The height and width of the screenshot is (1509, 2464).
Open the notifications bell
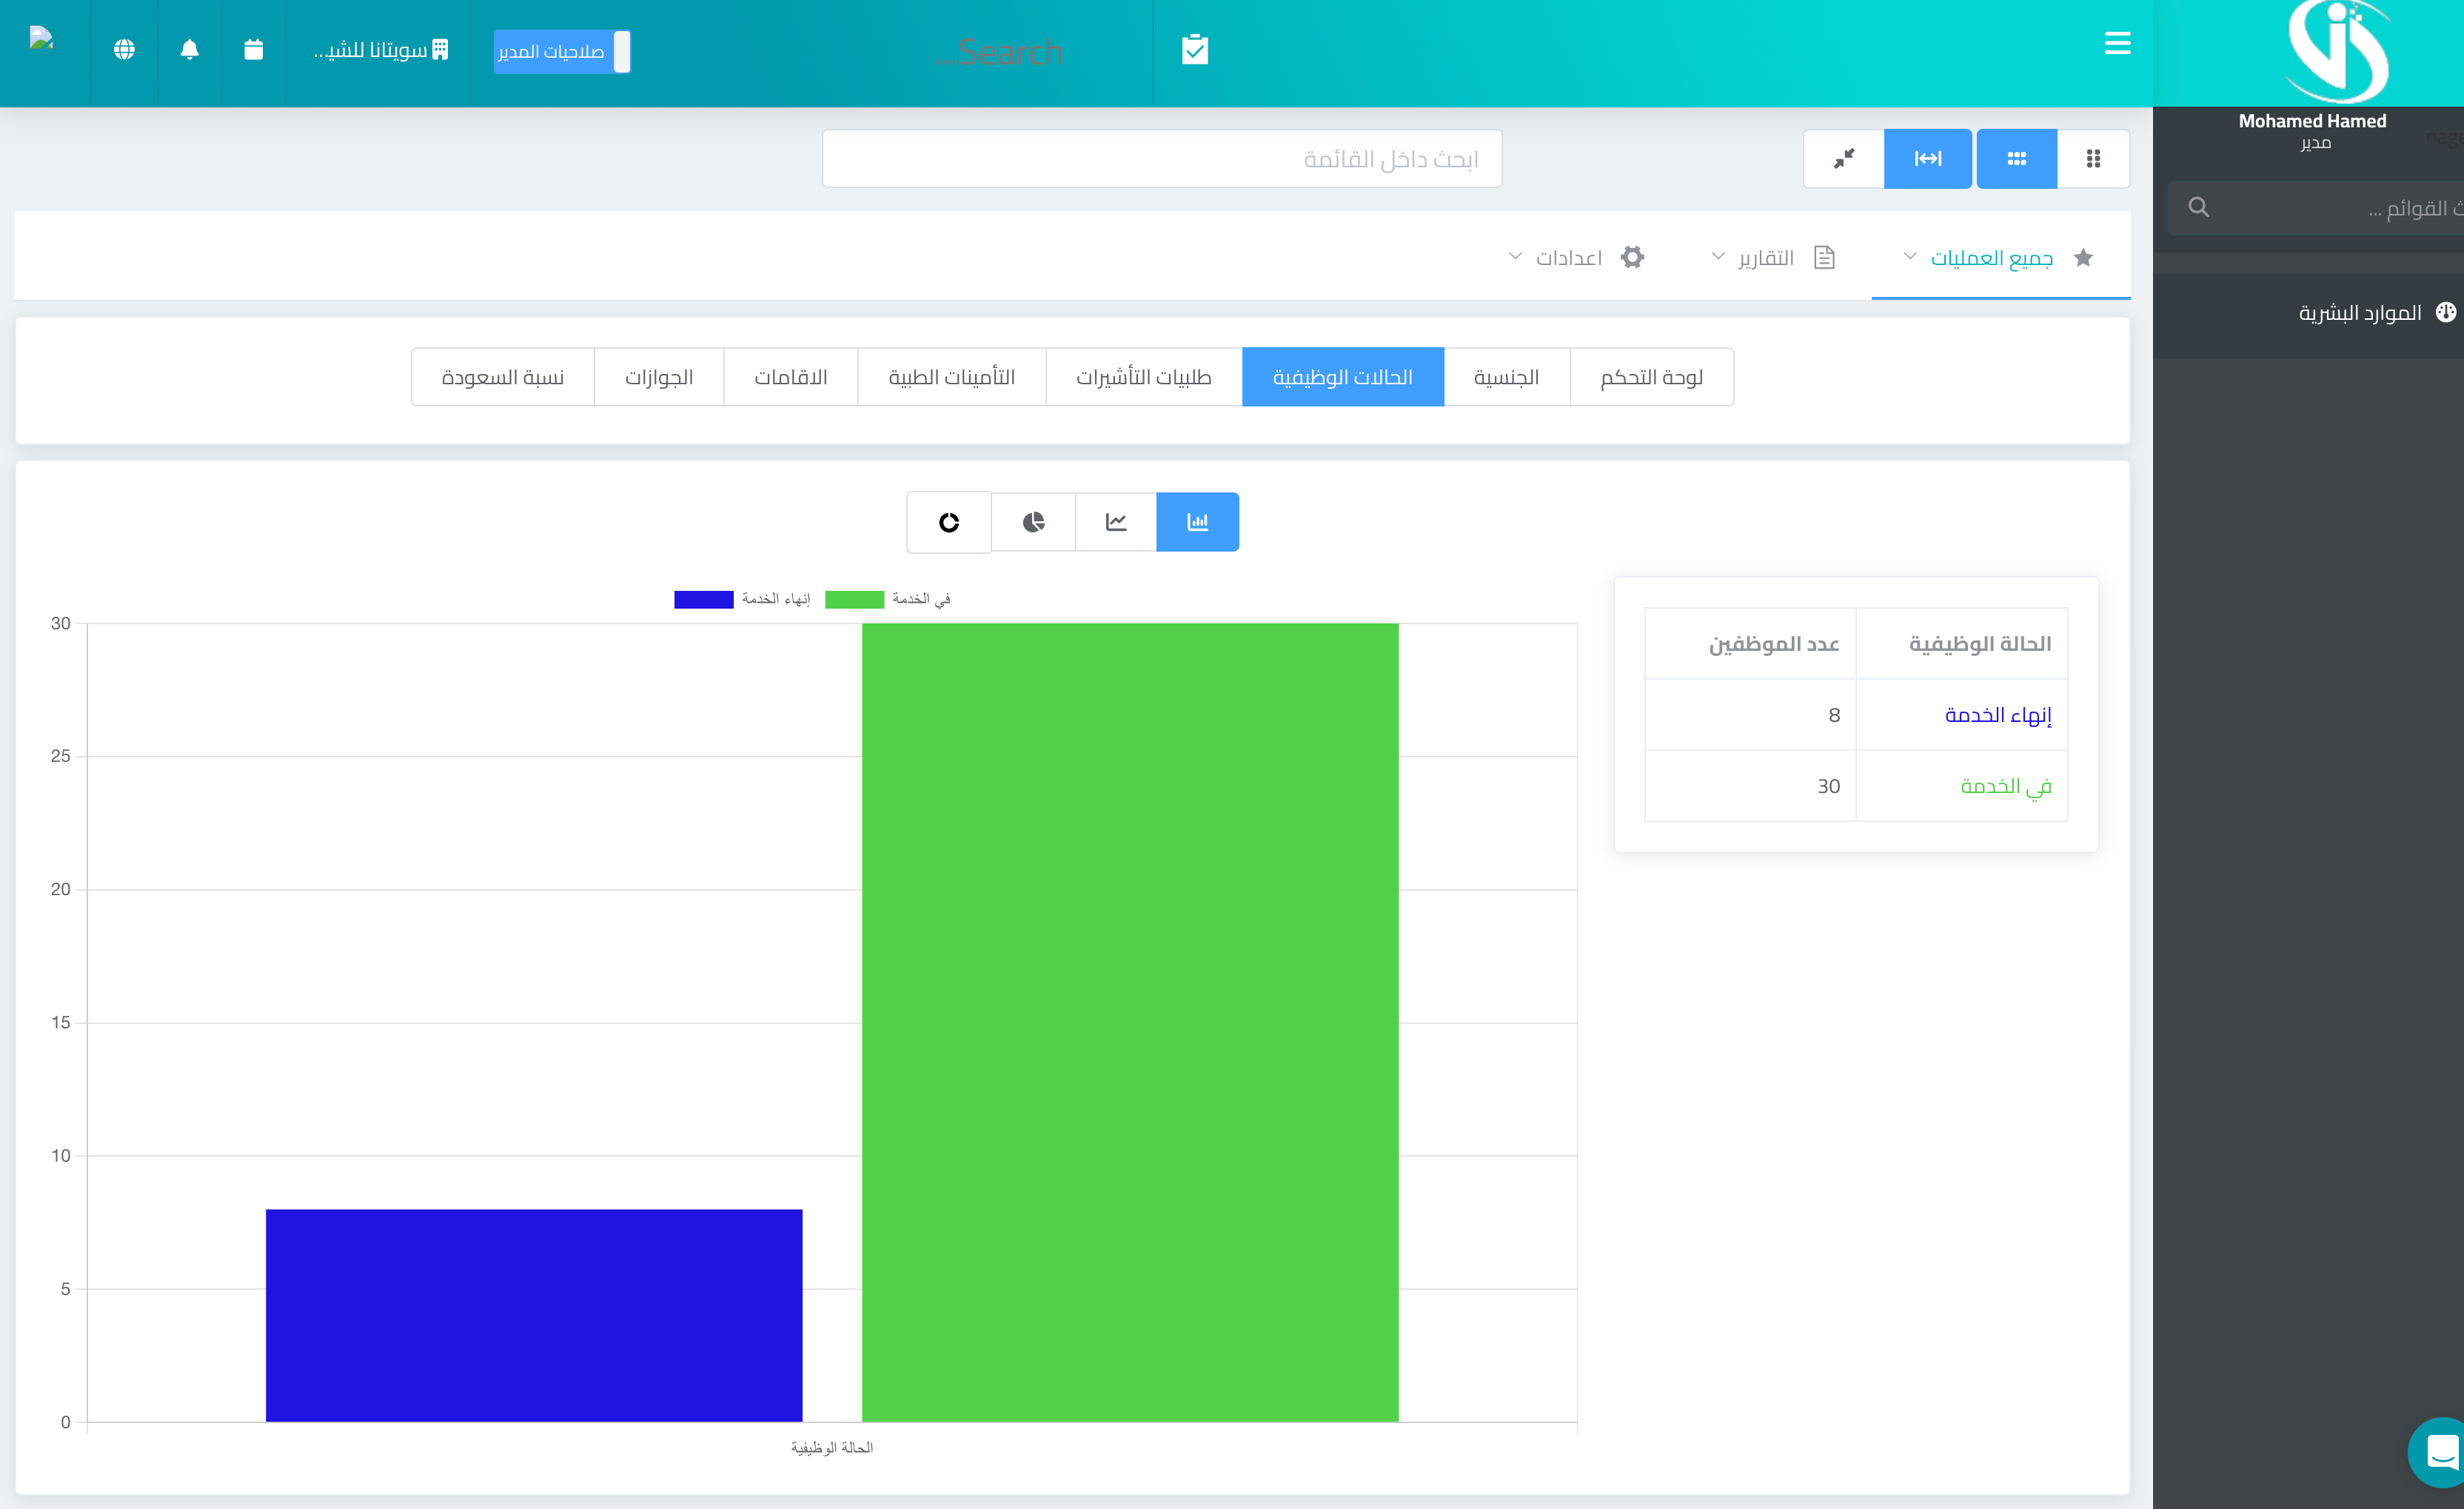189,50
